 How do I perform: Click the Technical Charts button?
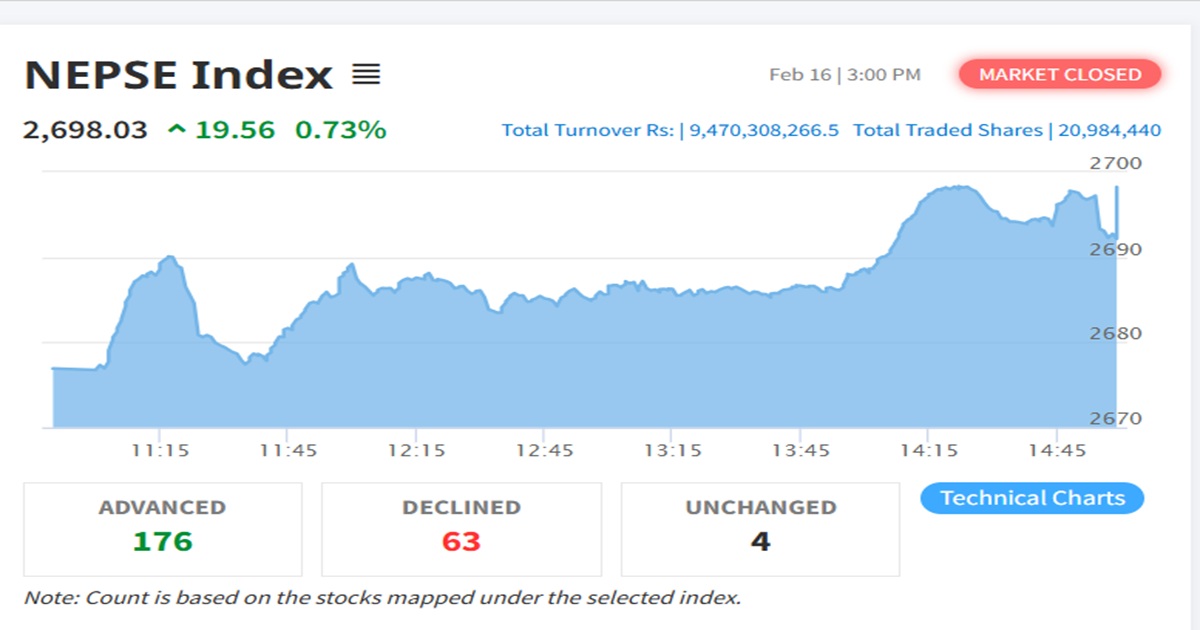pyautogui.click(x=1032, y=498)
